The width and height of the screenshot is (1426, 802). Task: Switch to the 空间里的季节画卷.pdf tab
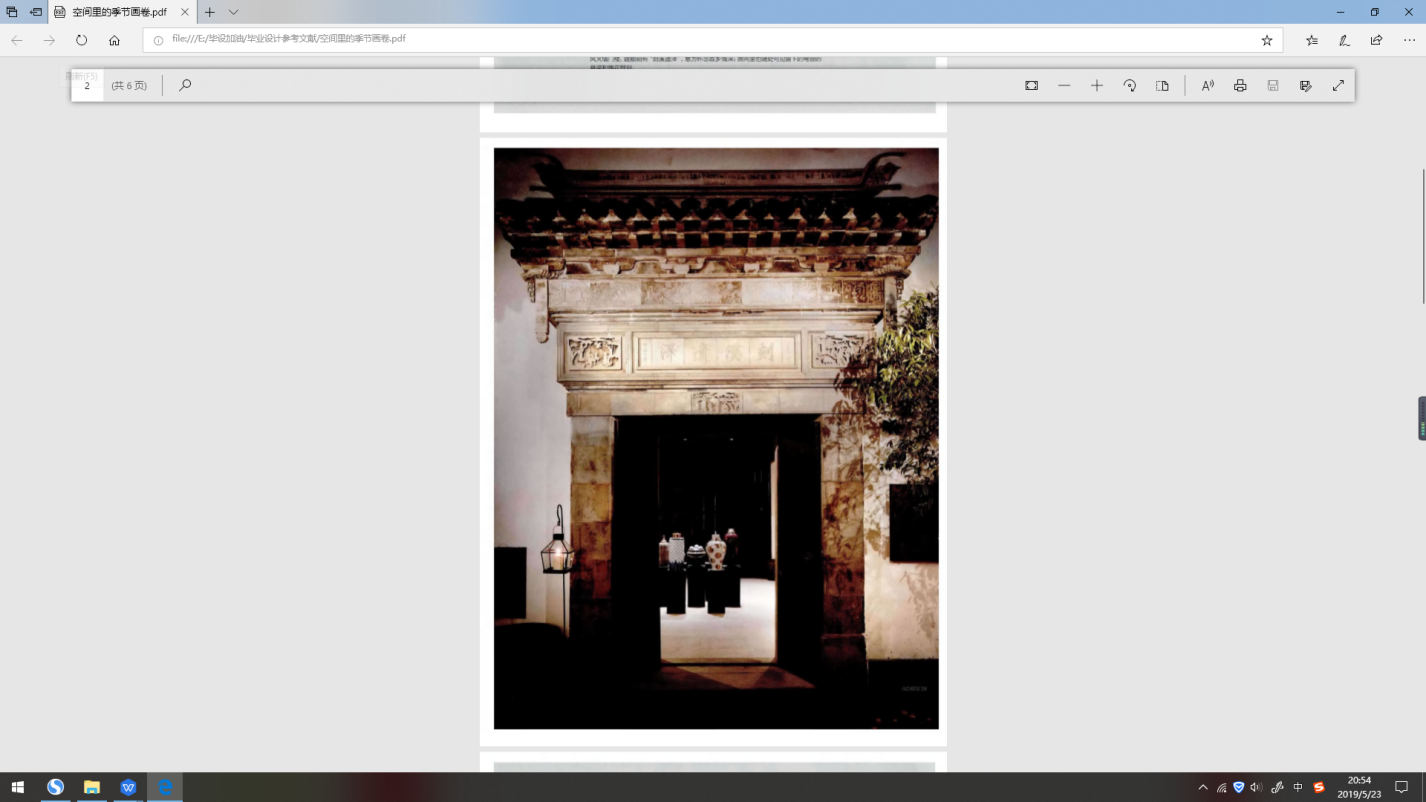[122, 12]
